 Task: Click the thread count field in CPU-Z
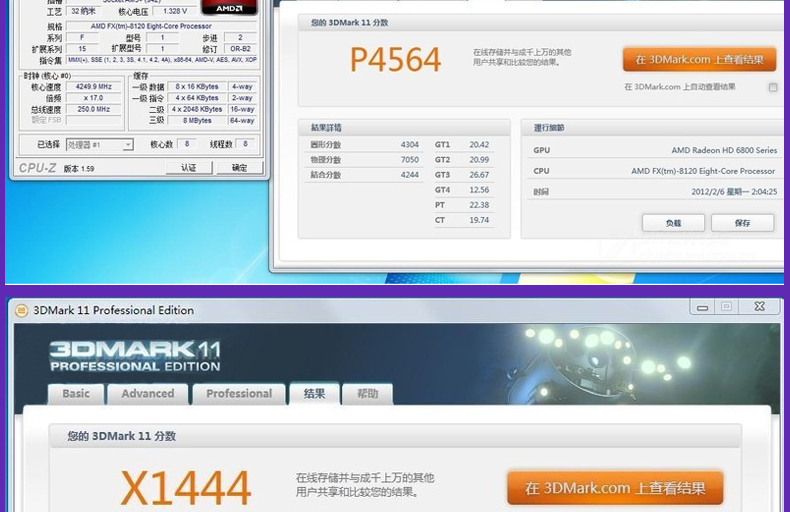coord(245,144)
